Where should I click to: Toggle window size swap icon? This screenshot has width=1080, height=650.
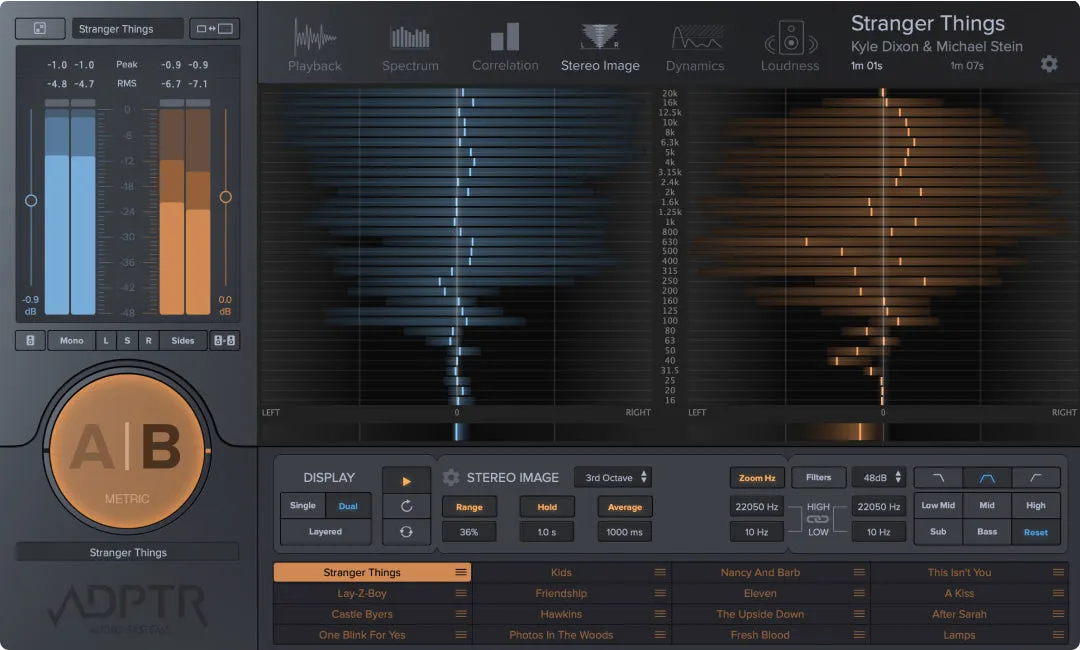[214, 28]
